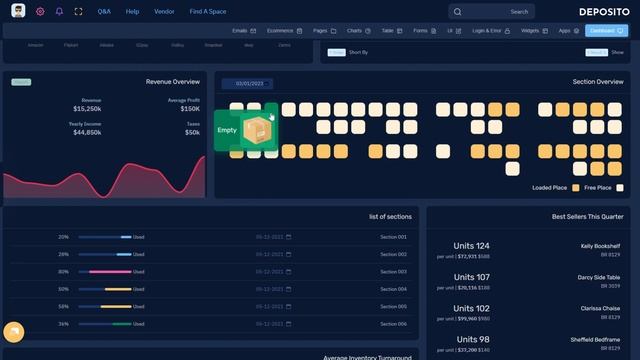Open the Widgets menu
640x360 pixels.
(x=534, y=31)
